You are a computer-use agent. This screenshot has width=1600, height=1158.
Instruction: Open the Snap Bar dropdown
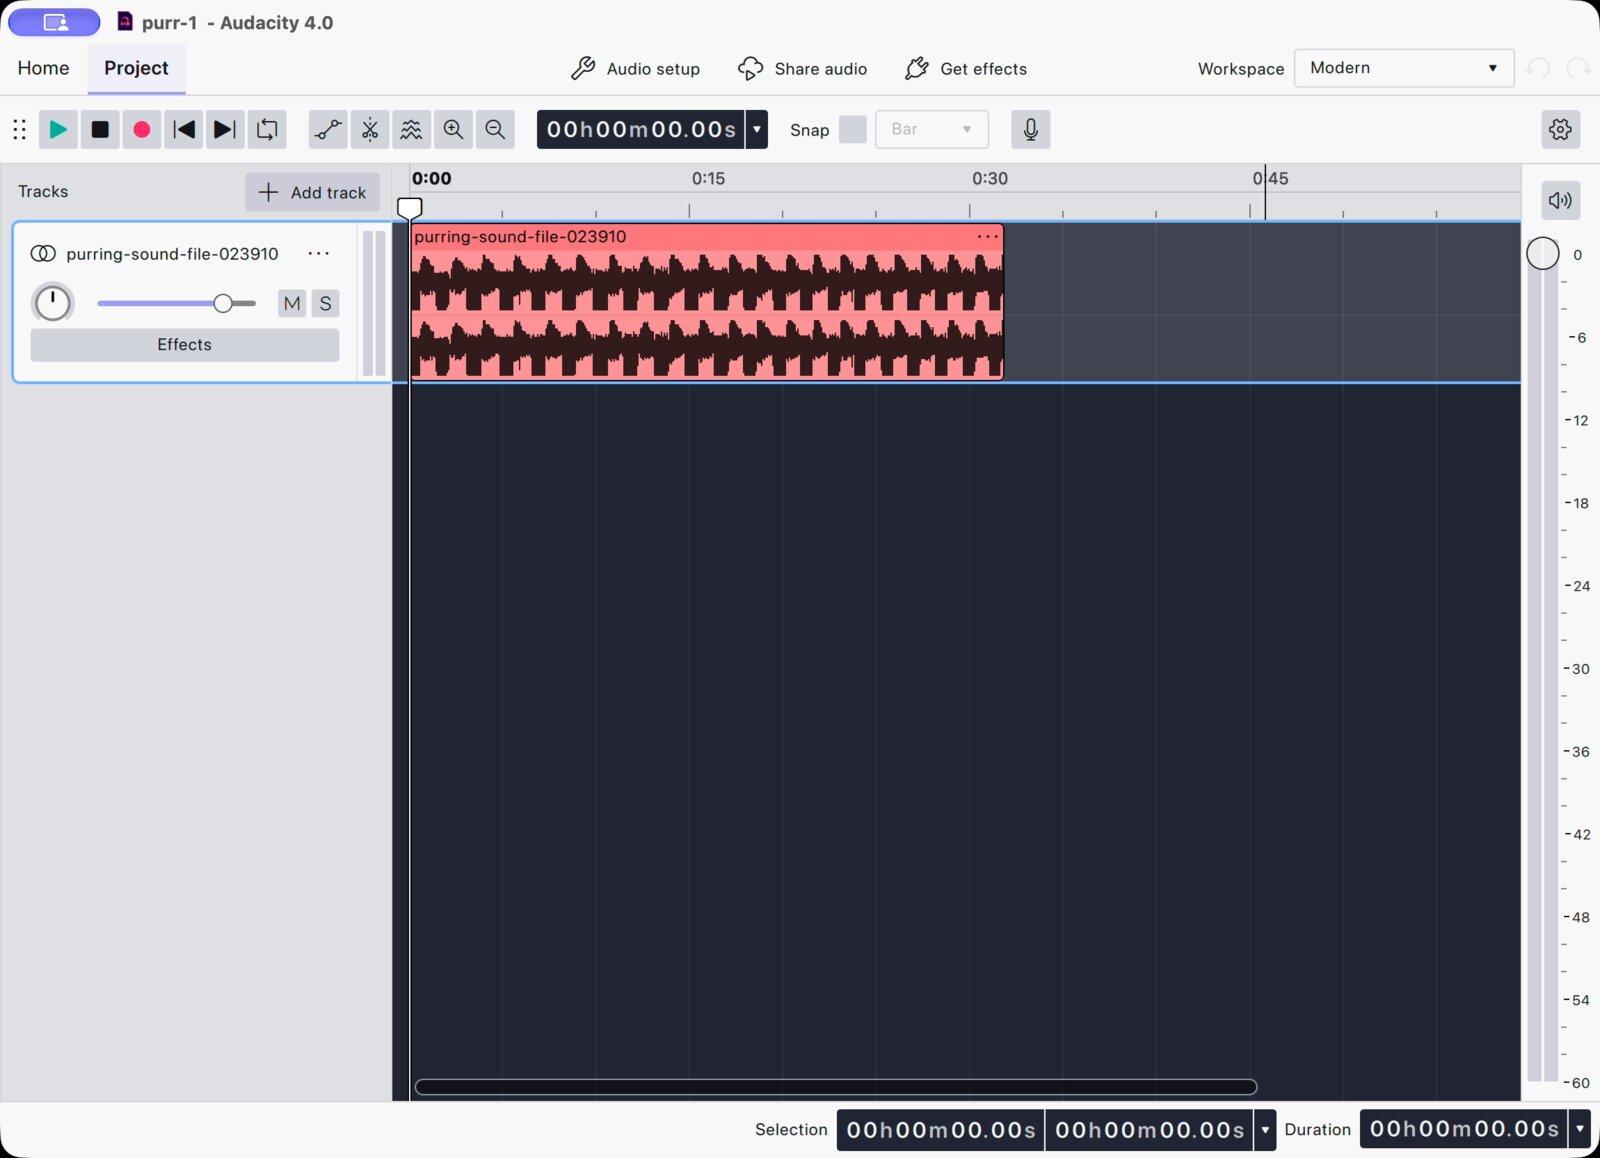(x=932, y=130)
